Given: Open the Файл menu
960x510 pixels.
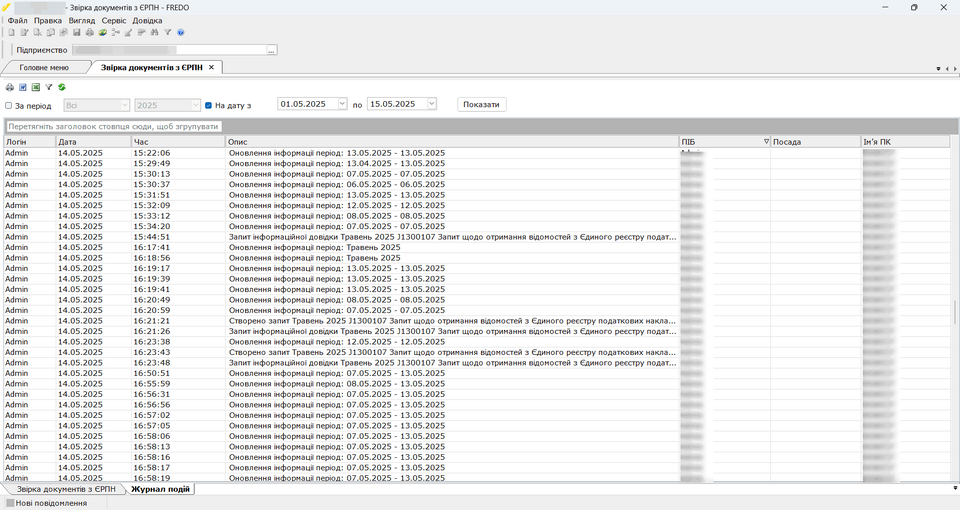Looking at the screenshot, I should [17, 20].
